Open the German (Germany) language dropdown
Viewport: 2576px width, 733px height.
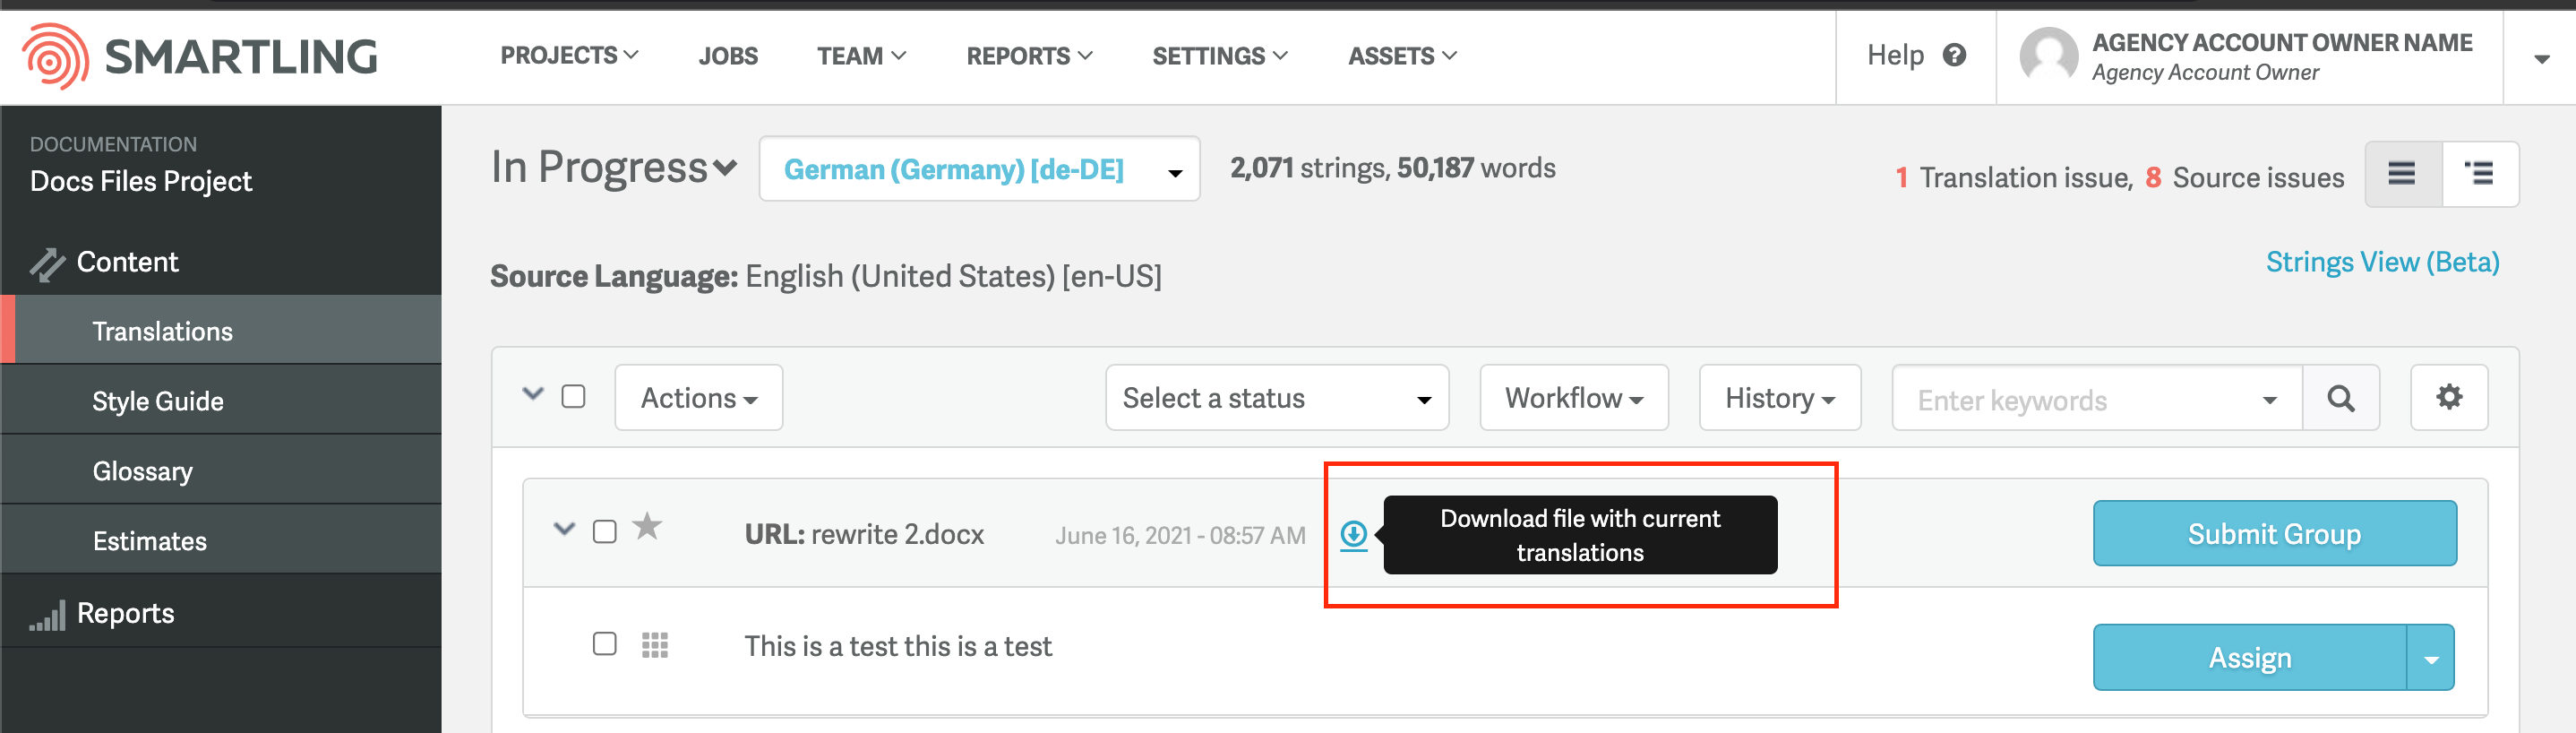point(979,170)
